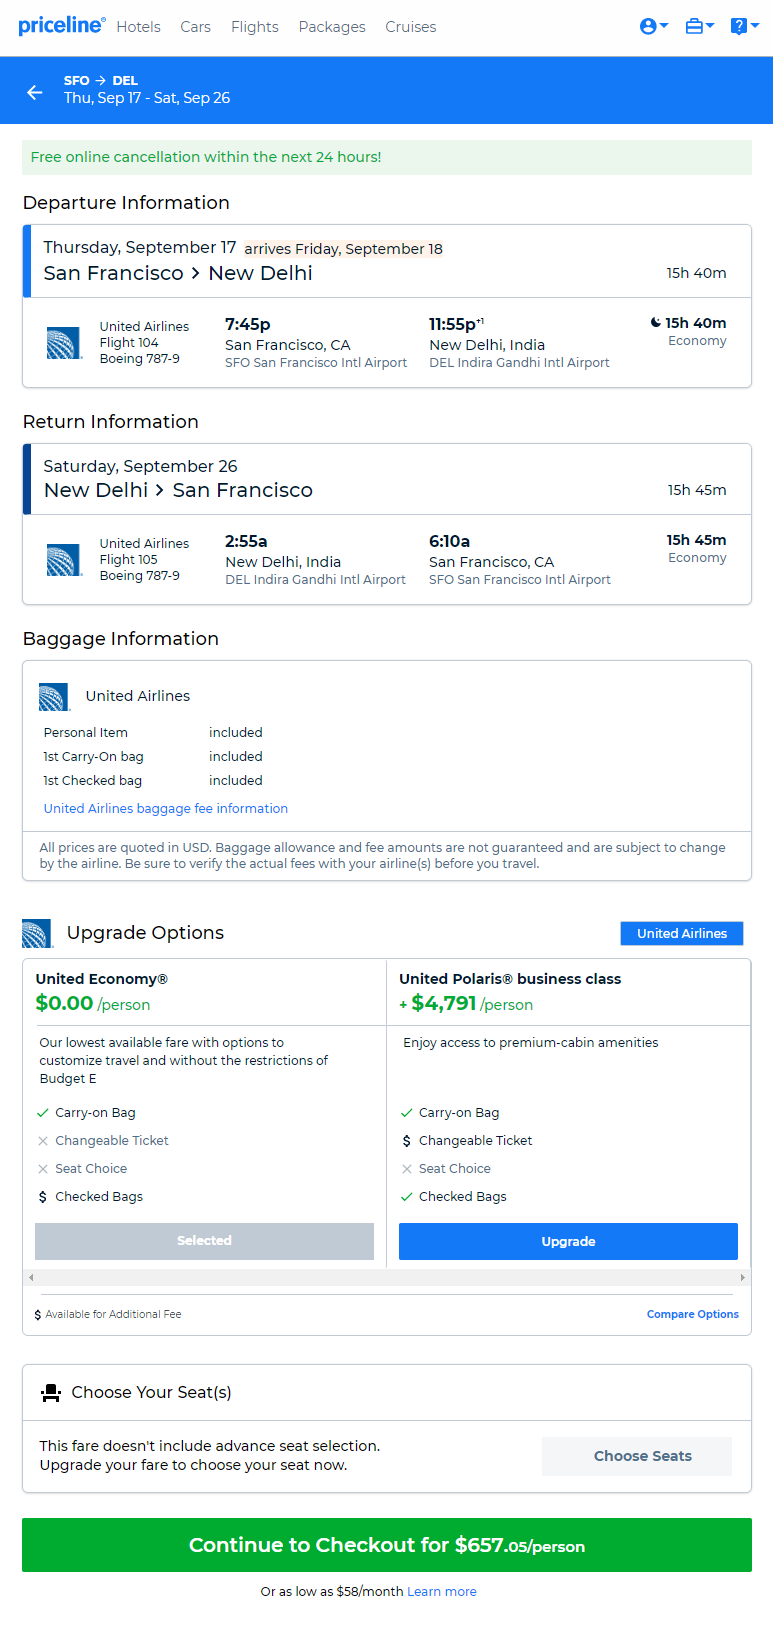The image size is (773, 1625).
Task: Click Changeable Ticket X icon under United Economy
Action: tap(43, 1140)
